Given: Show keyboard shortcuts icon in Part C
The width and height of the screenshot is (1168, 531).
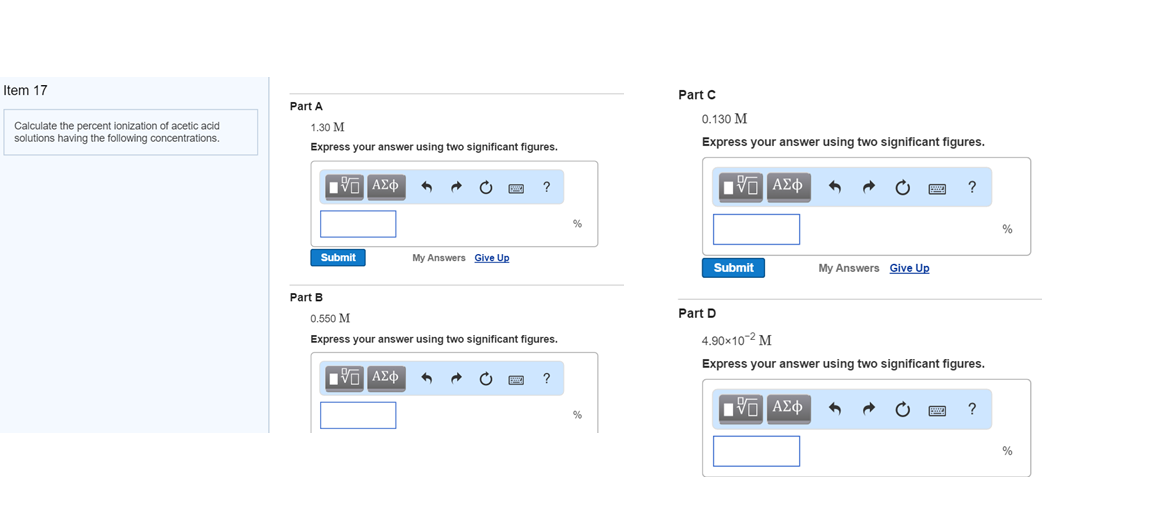Looking at the screenshot, I should click(936, 189).
